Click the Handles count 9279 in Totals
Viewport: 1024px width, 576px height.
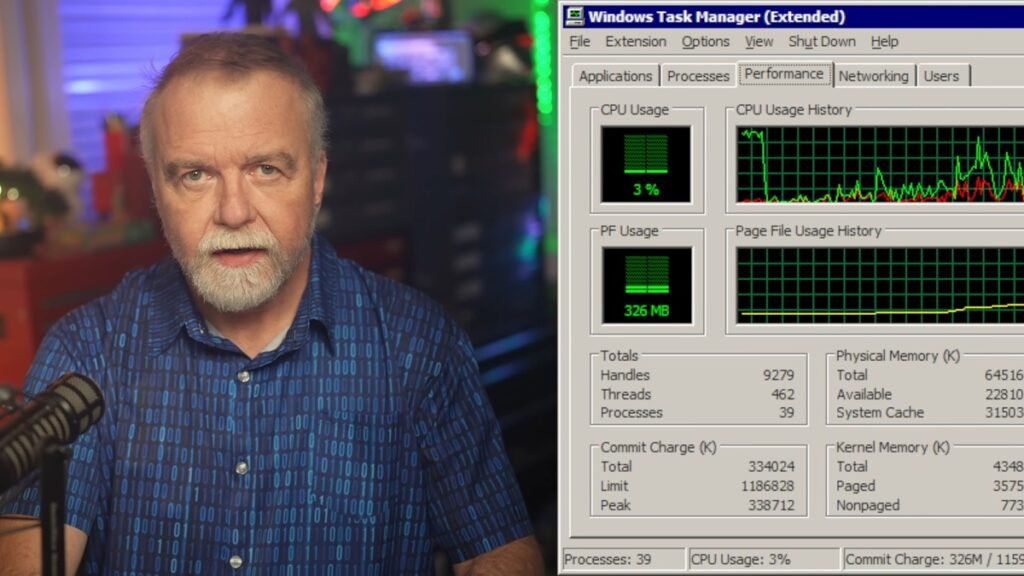coord(776,376)
